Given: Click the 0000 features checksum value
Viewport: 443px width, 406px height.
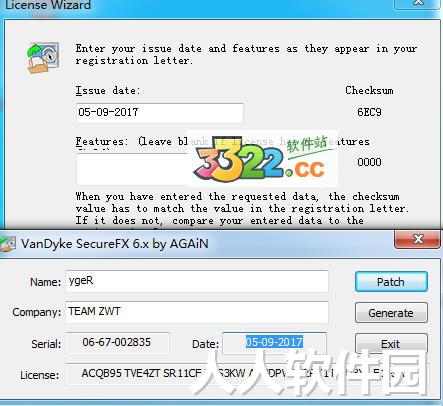Looking at the screenshot, I should (x=369, y=162).
